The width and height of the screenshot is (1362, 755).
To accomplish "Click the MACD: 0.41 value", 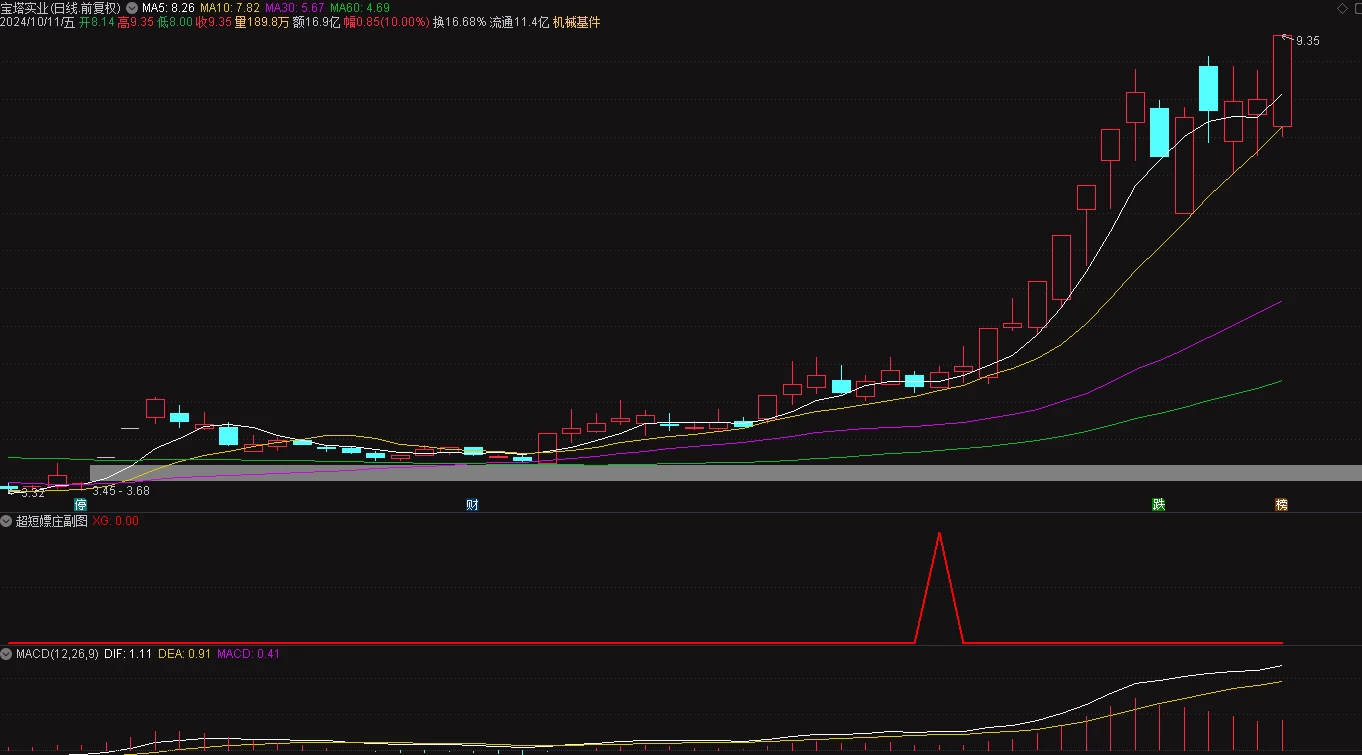I will pyautogui.click(x=249, y=654).
